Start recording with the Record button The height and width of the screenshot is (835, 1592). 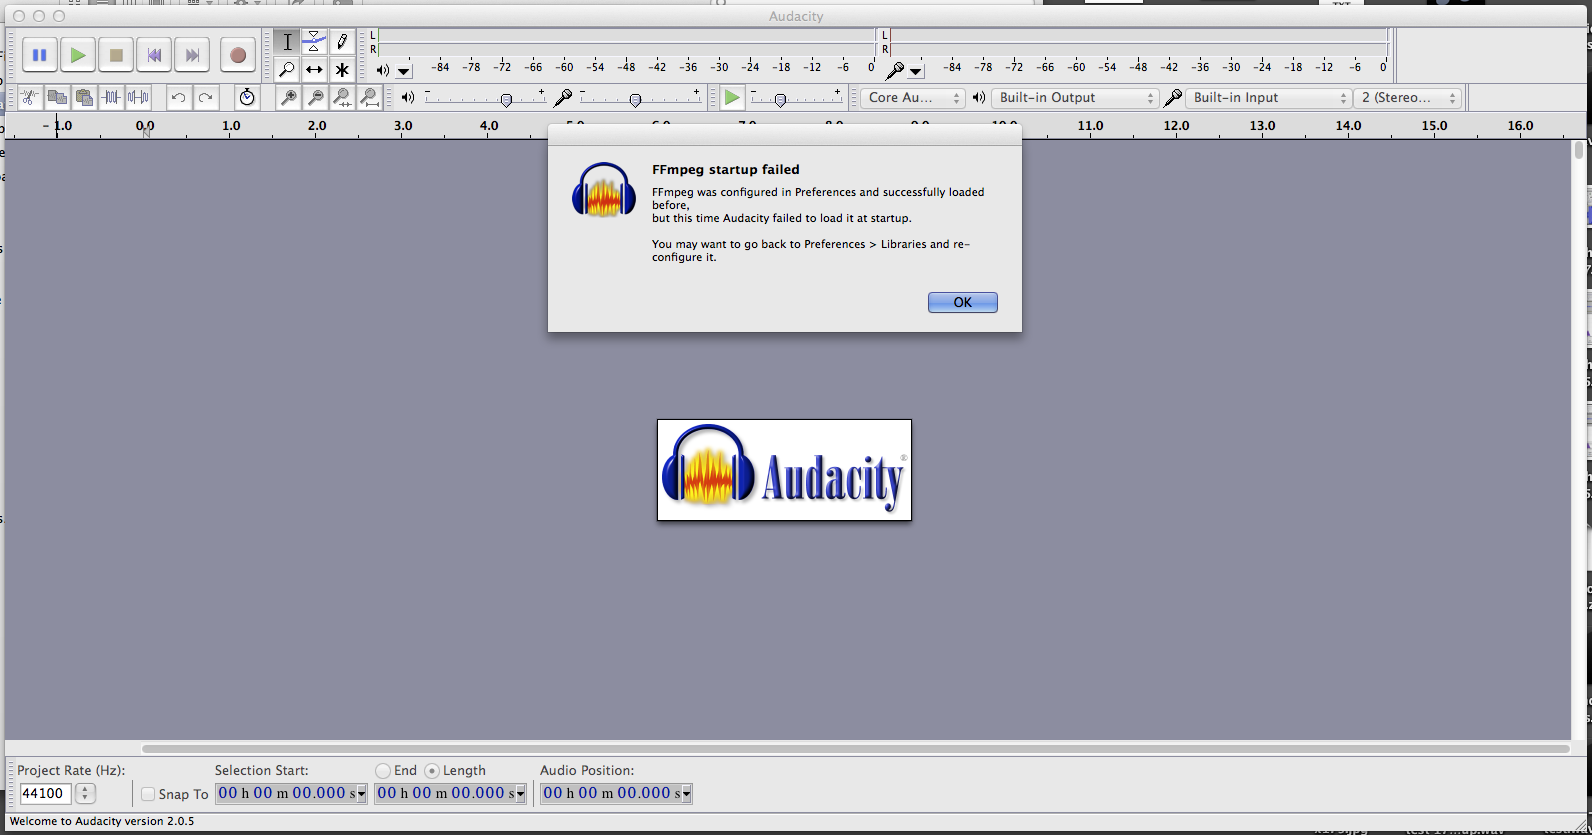click(238, 55)
